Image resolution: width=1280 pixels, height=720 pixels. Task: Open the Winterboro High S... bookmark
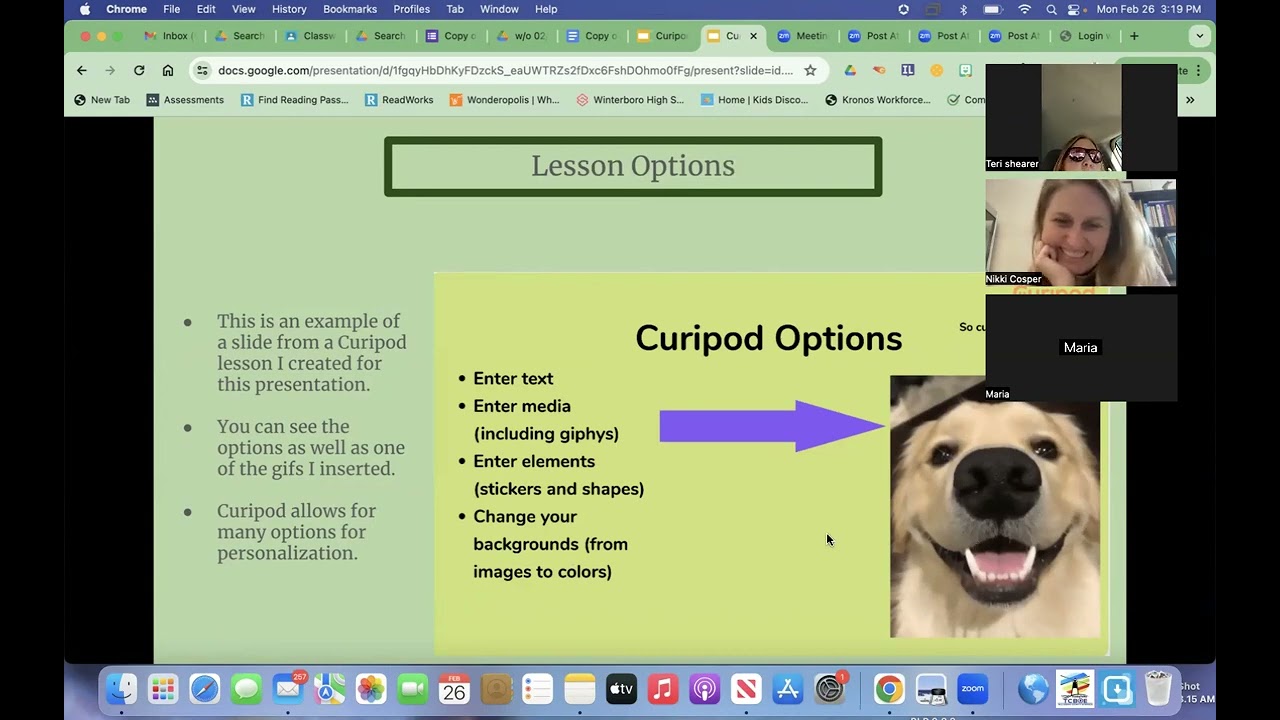pyautogui.click(x=630, y=100)
